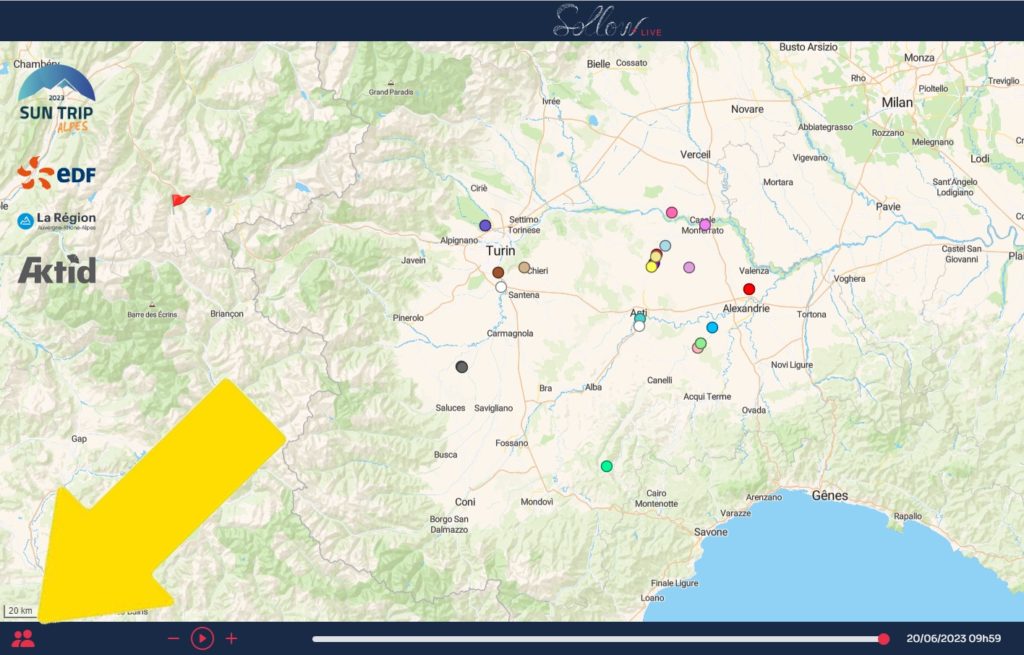Click the red flag marker on map
This screenshot has height=655, width=1024.
tap(179, 202)
